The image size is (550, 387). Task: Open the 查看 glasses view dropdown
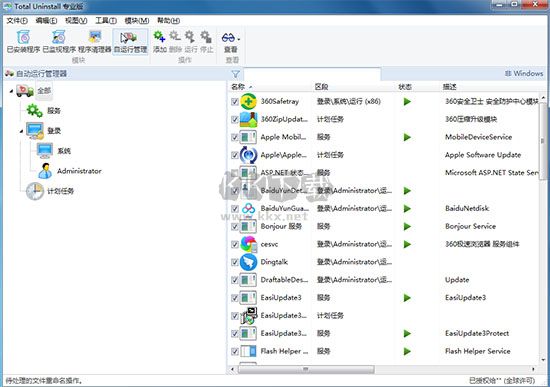(231, 42)
